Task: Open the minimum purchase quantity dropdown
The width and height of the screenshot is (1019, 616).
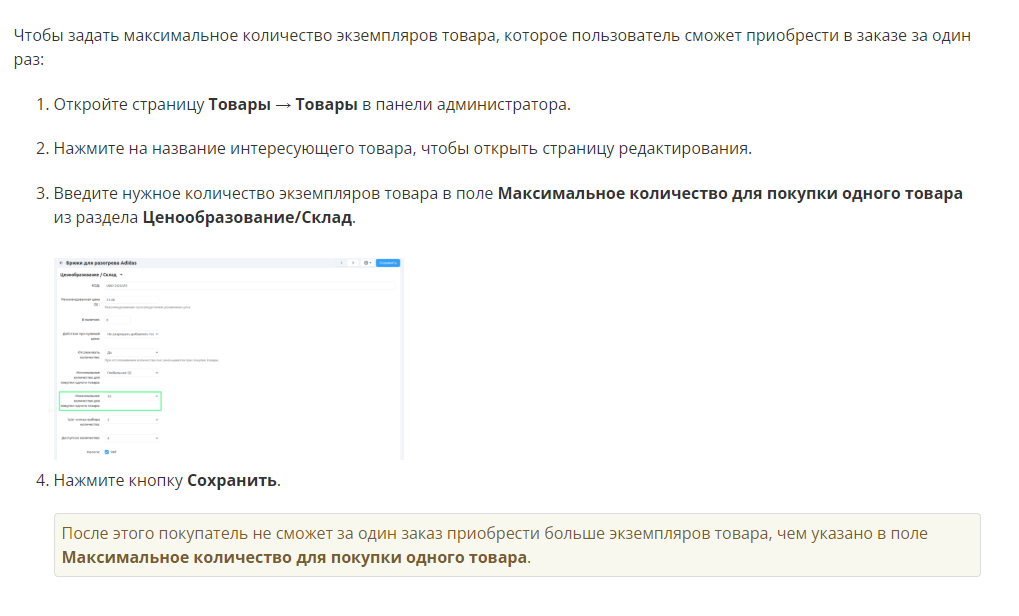Action: pos(132,373)
